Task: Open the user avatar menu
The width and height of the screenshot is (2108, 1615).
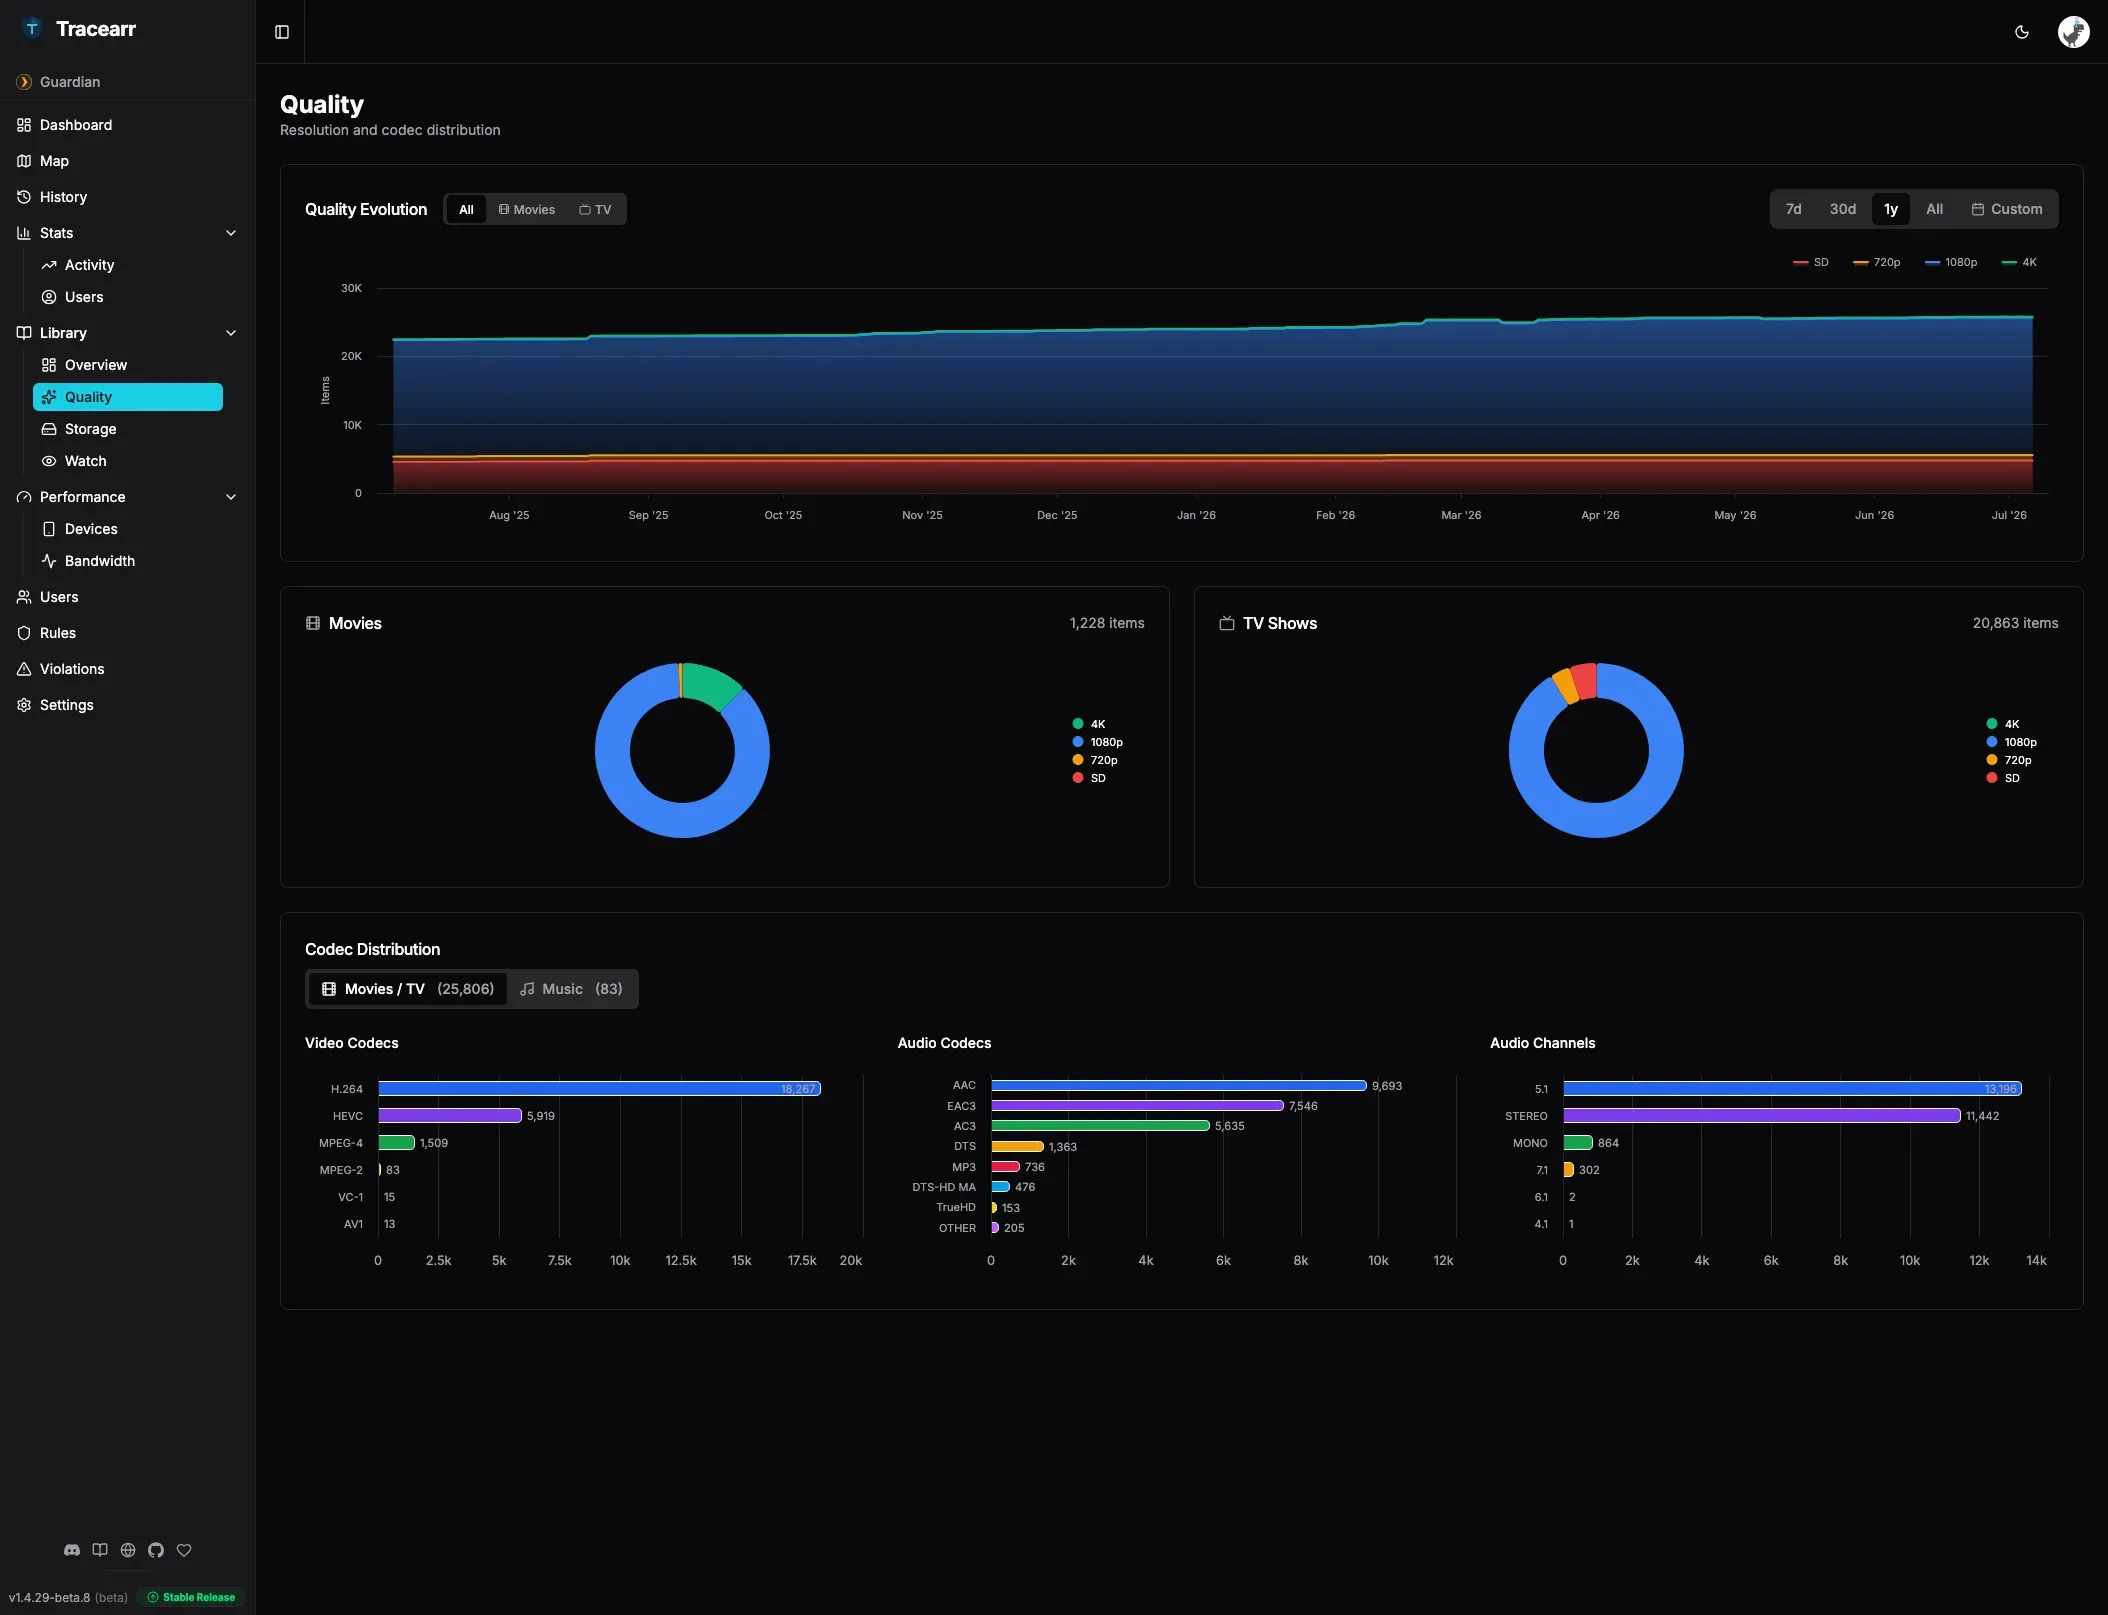Action: pyautogui.click(x=2073, y=32)
